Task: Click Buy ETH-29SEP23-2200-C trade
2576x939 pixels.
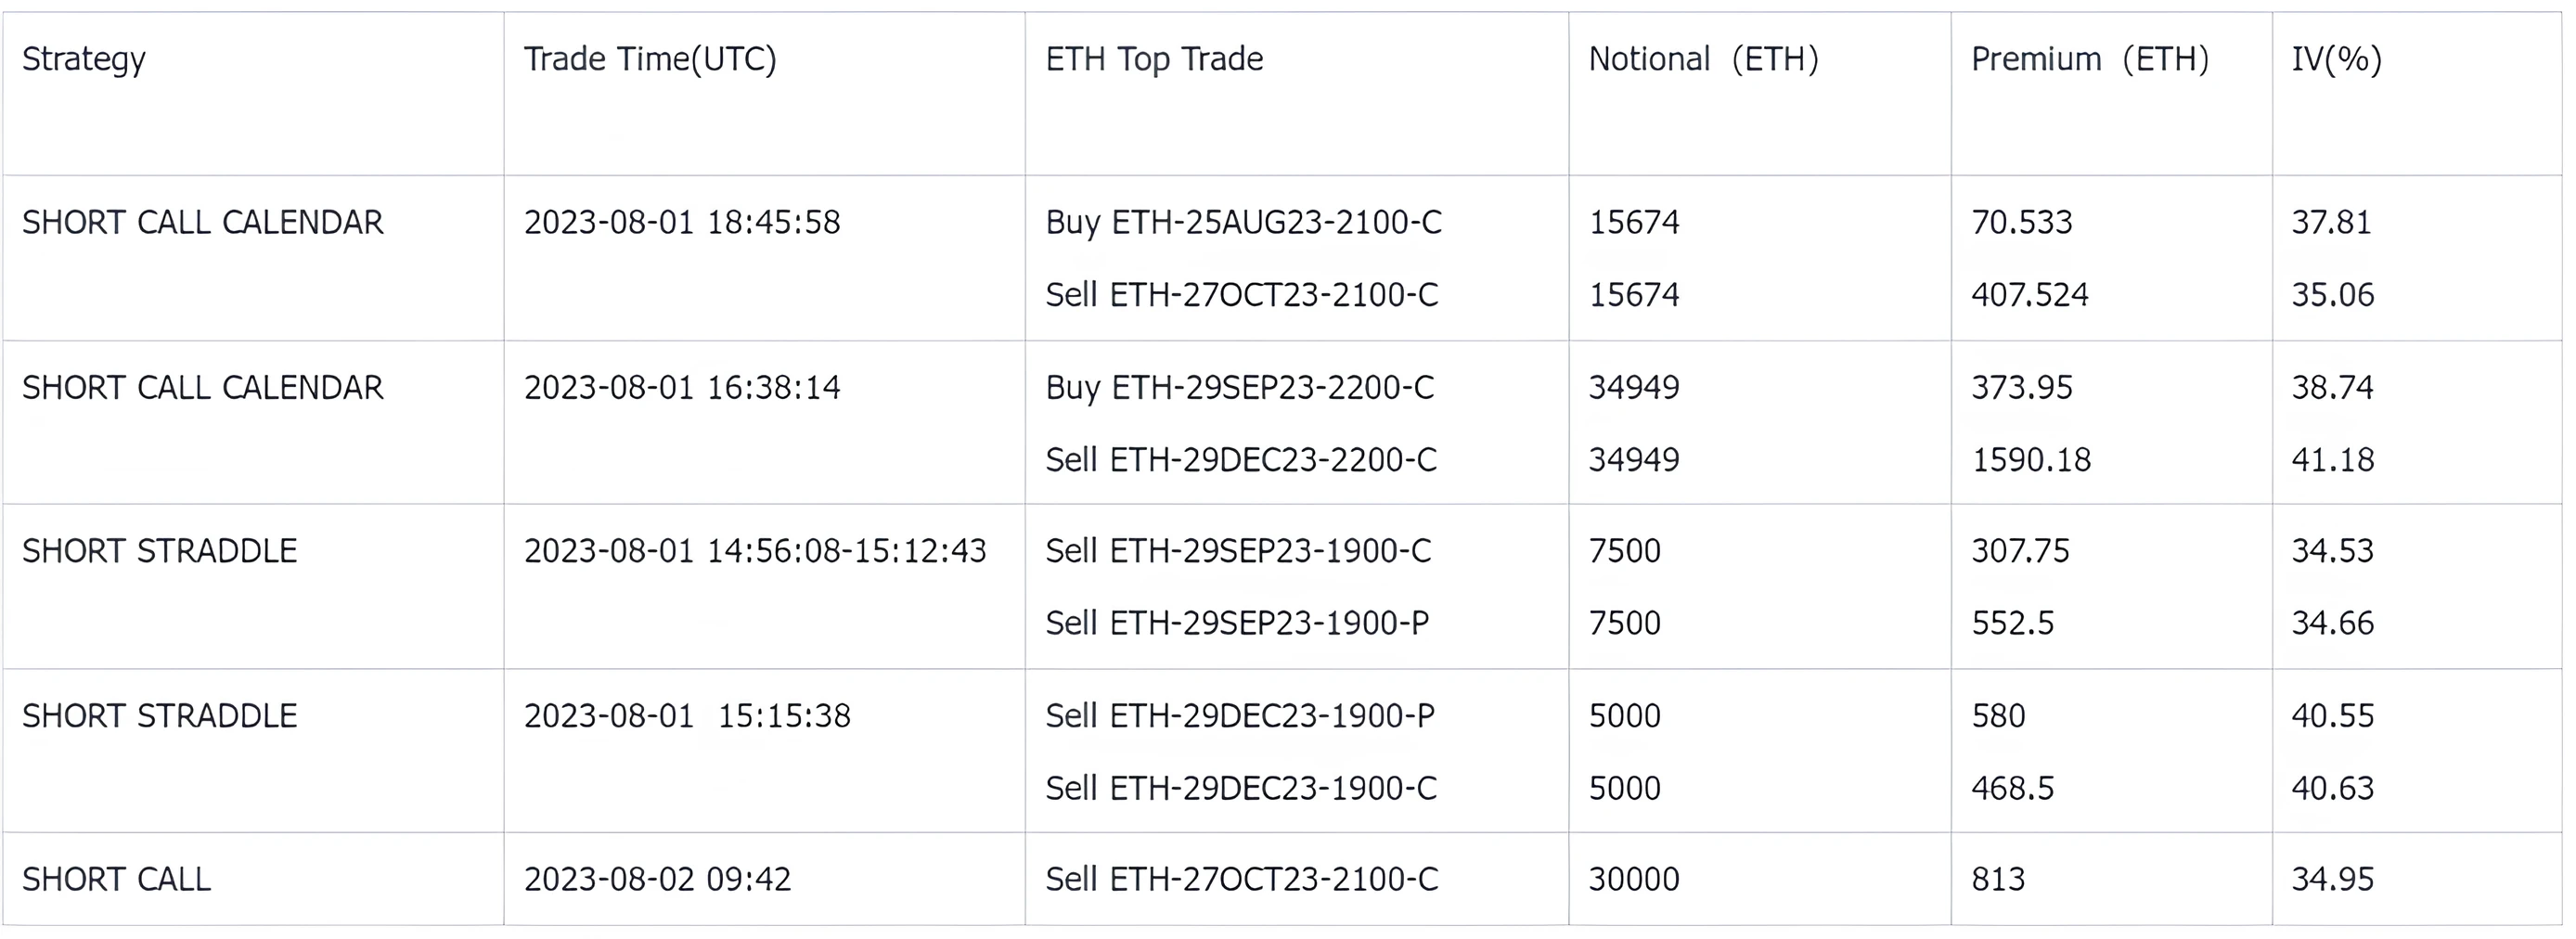Action: click(x=1239, y=387)
